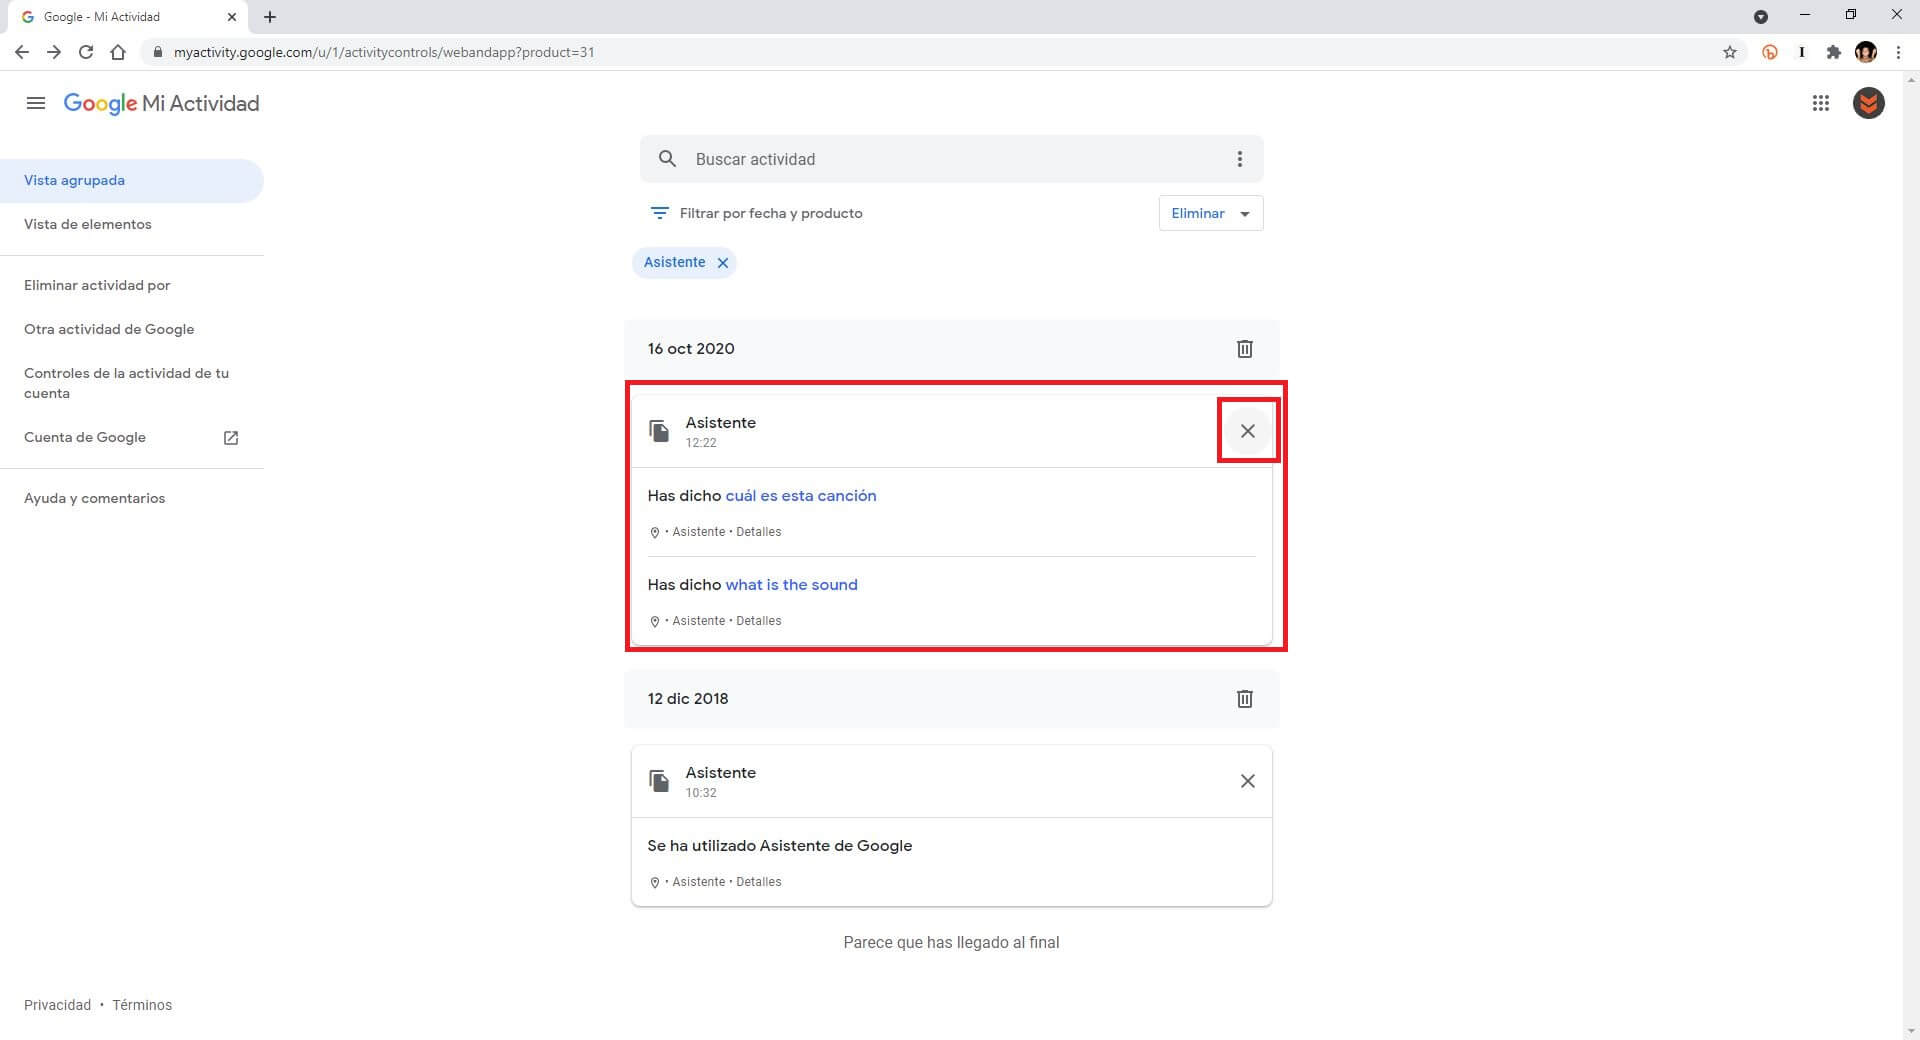Go forward in browser history
1920x1040 pixels.
click(54, 52)
